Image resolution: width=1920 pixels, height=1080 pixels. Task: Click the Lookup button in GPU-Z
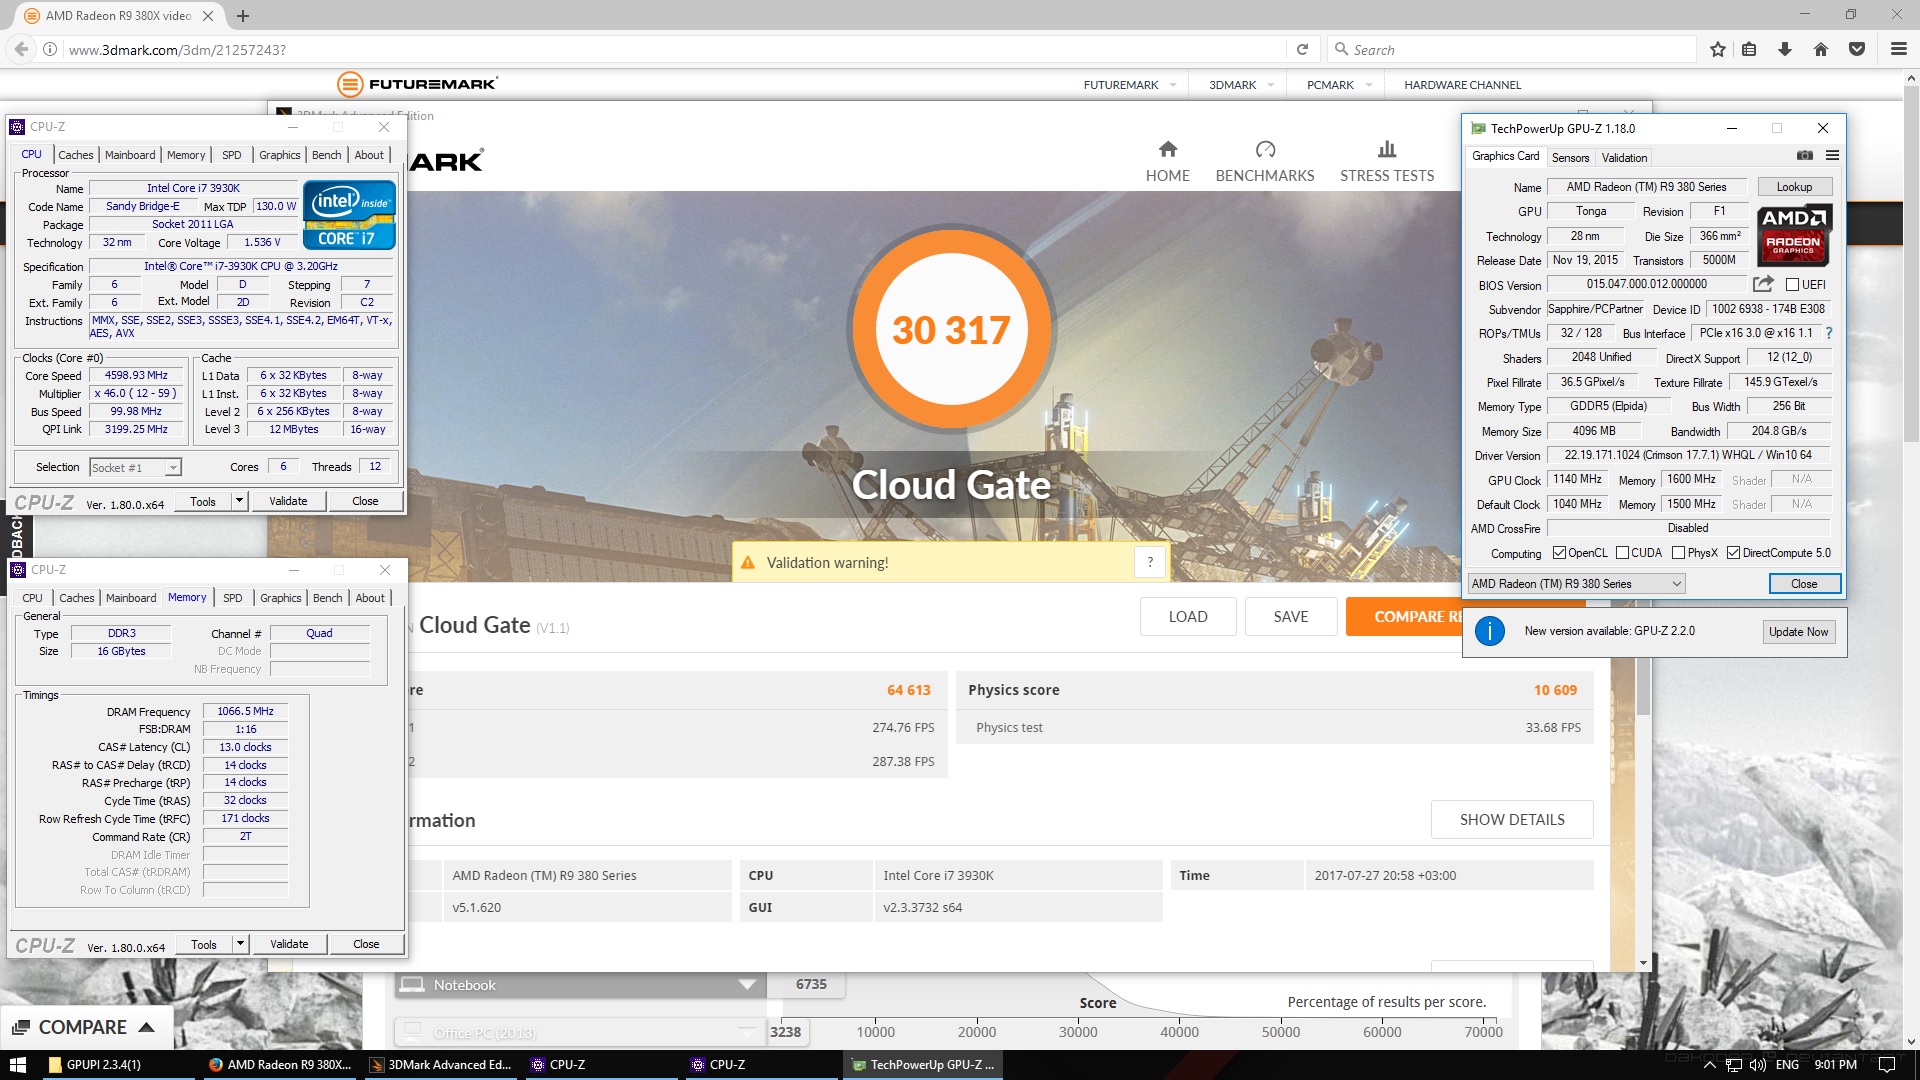(1794, 187)
